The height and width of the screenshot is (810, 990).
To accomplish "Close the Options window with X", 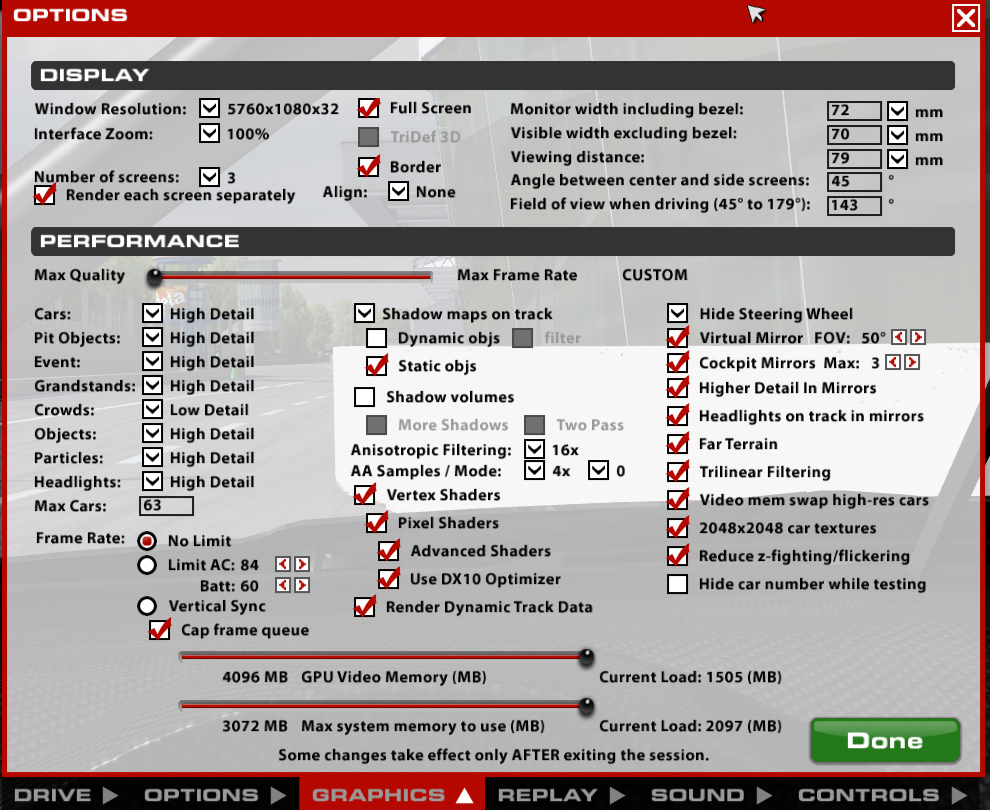I will (965, 18).
